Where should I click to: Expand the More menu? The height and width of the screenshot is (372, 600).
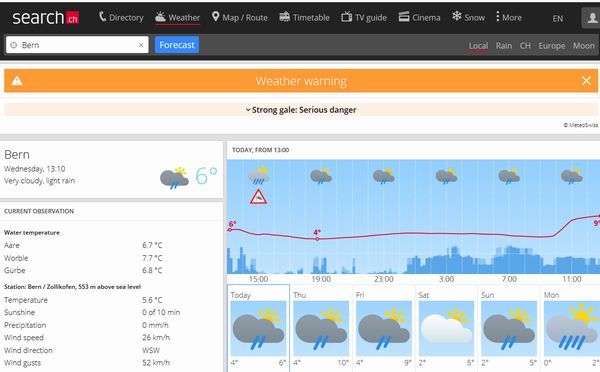(x=509, y=17)
